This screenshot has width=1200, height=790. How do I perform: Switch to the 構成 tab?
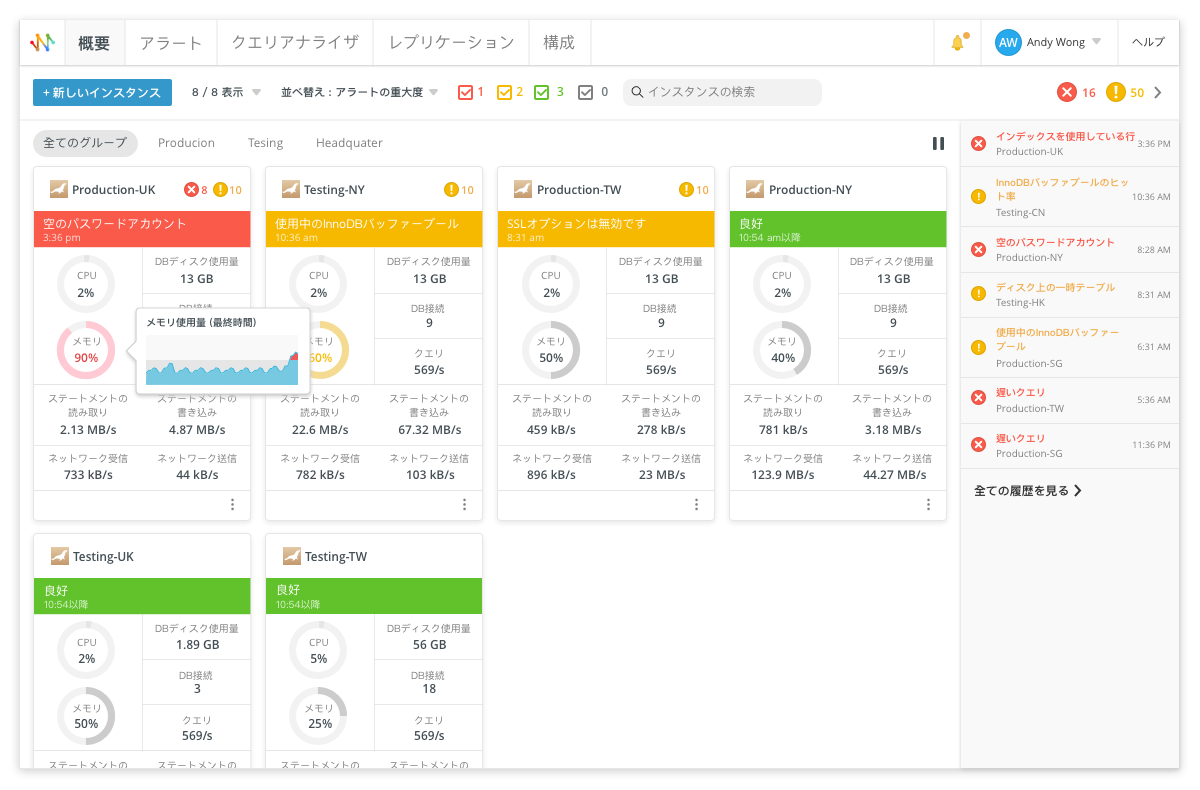[x=559, y=43]
